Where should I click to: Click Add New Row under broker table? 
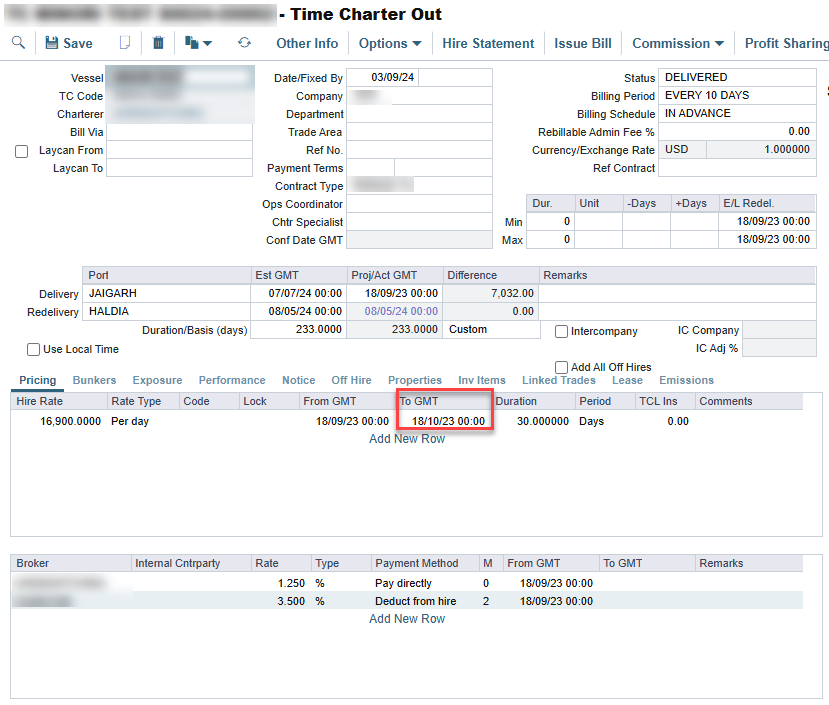point(407,619)
